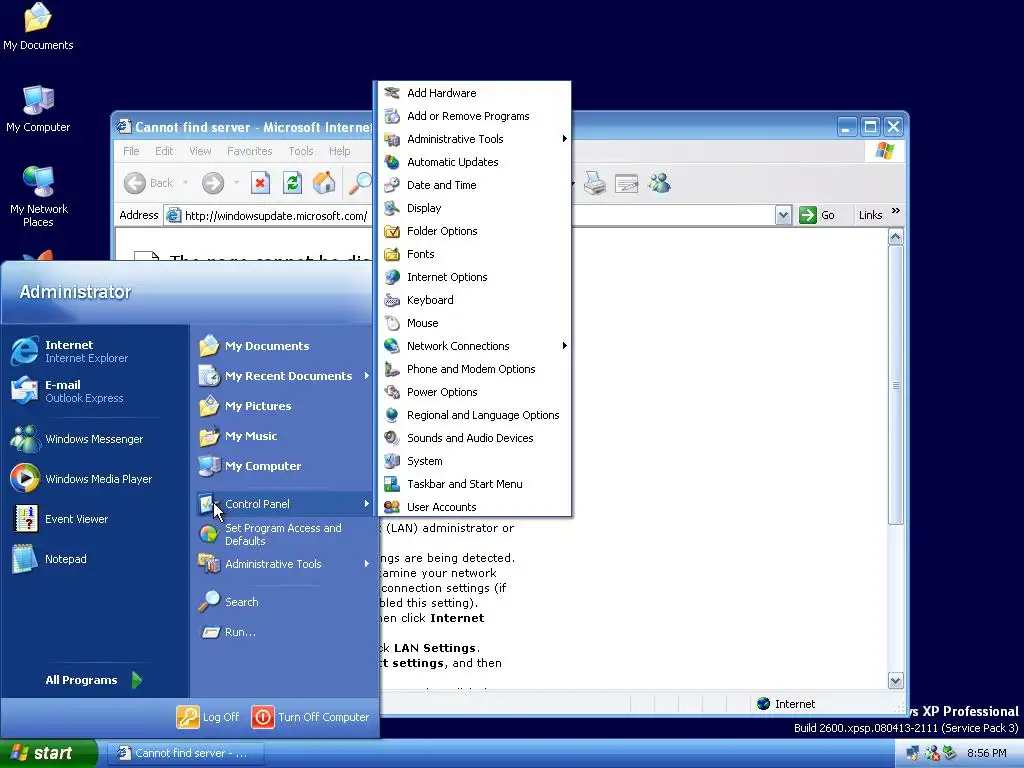Viewport: 1024px width, 768px height.
Task: Open Automatic Updates entry
Action: click(474, 162)
